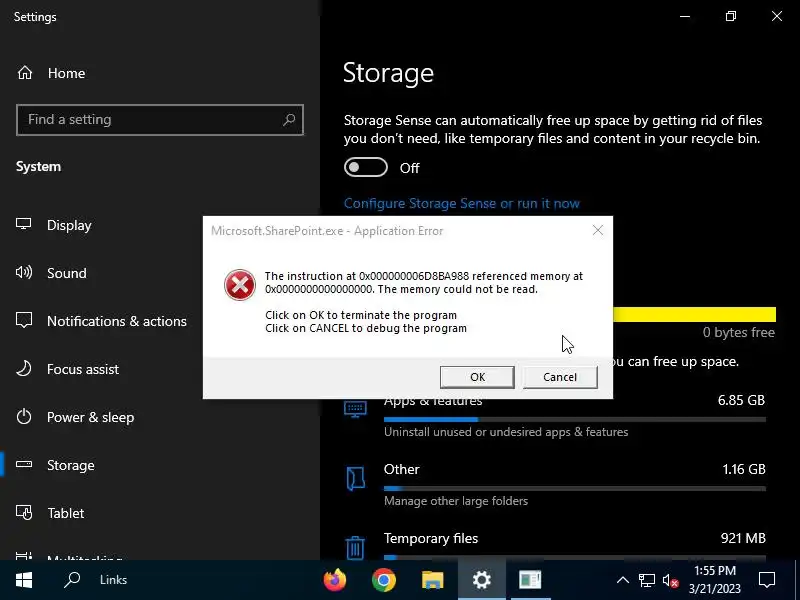Click the 6.85 GB apps size value
Viewport: 800px width, 600px height.
pyautogui.click(x=741, y=400)
